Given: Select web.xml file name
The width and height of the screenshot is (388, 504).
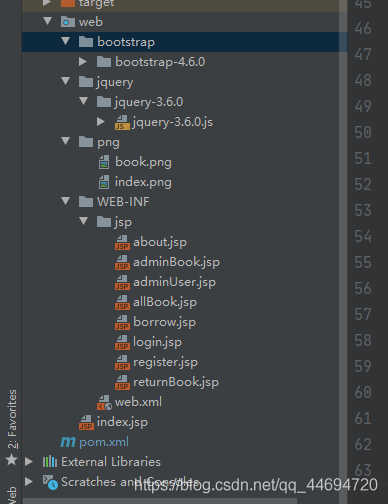Looking at the screenshot, I should point(138,402).
